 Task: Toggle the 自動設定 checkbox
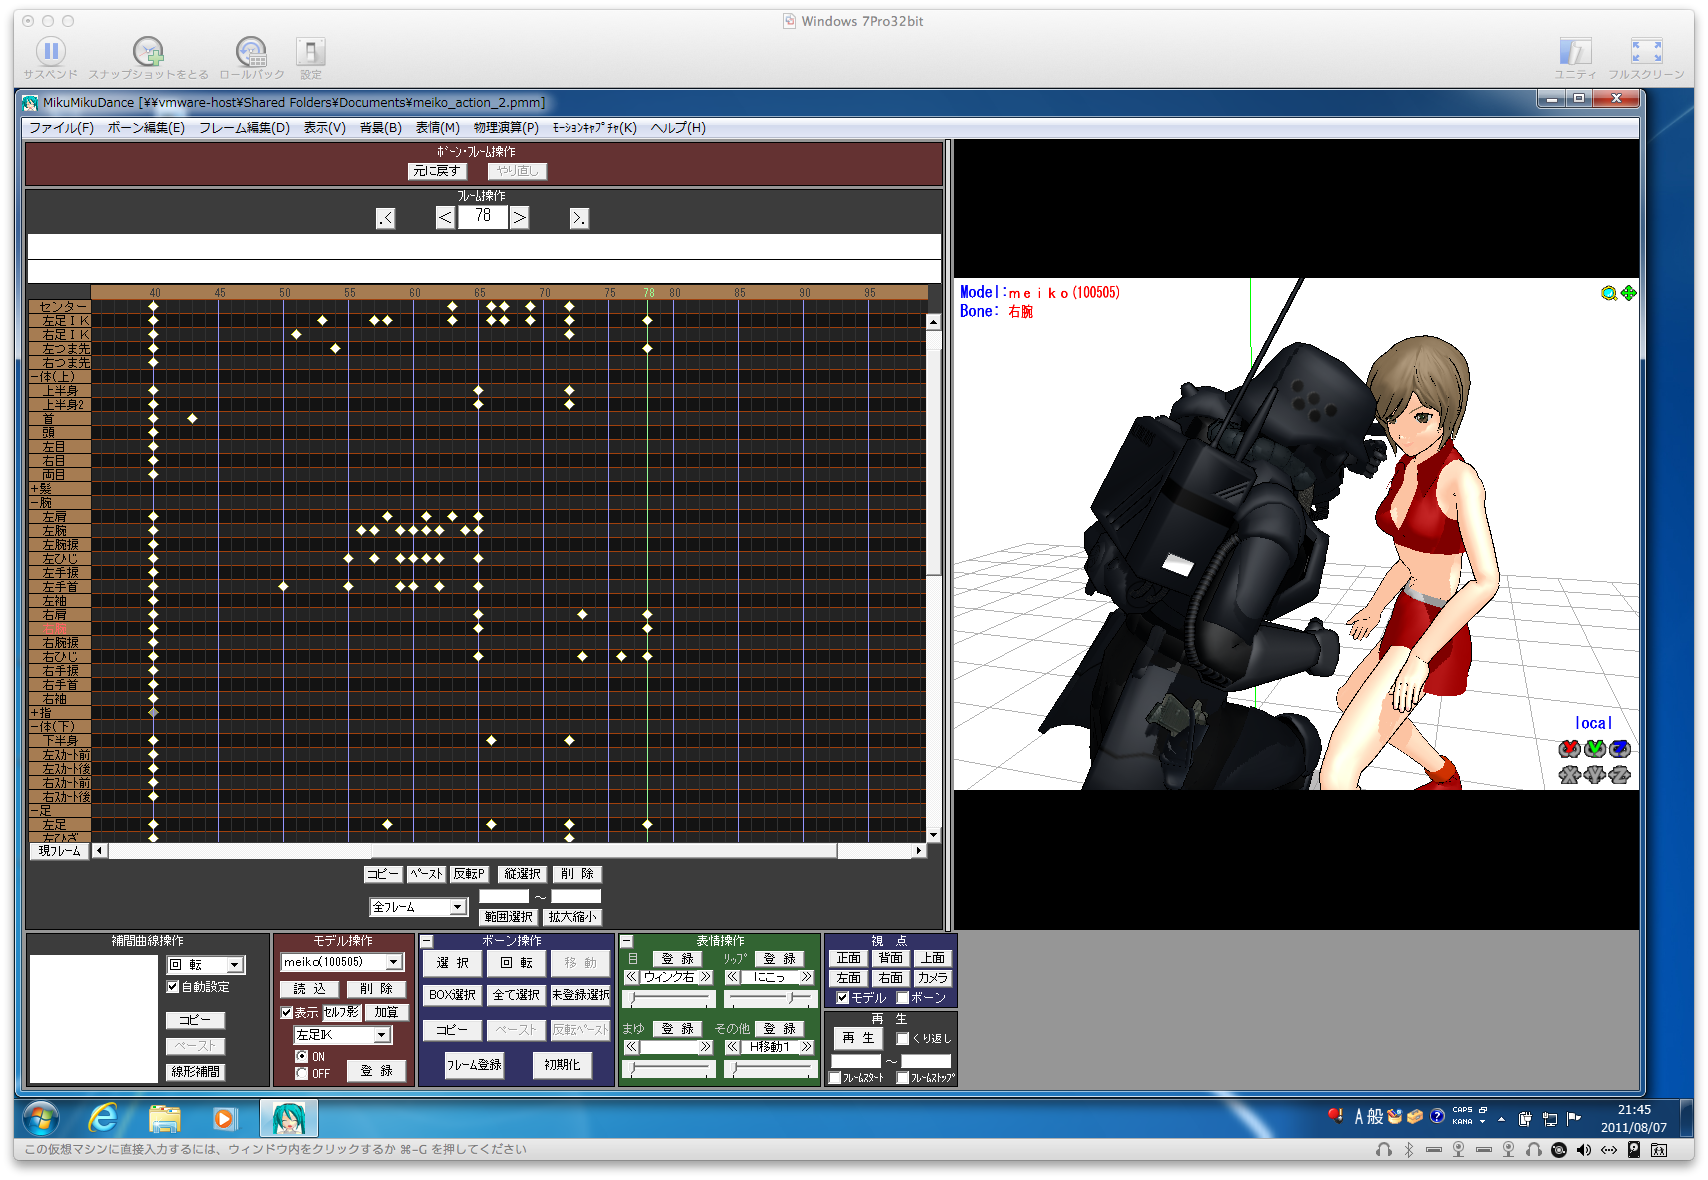click(x=173, y=987)
